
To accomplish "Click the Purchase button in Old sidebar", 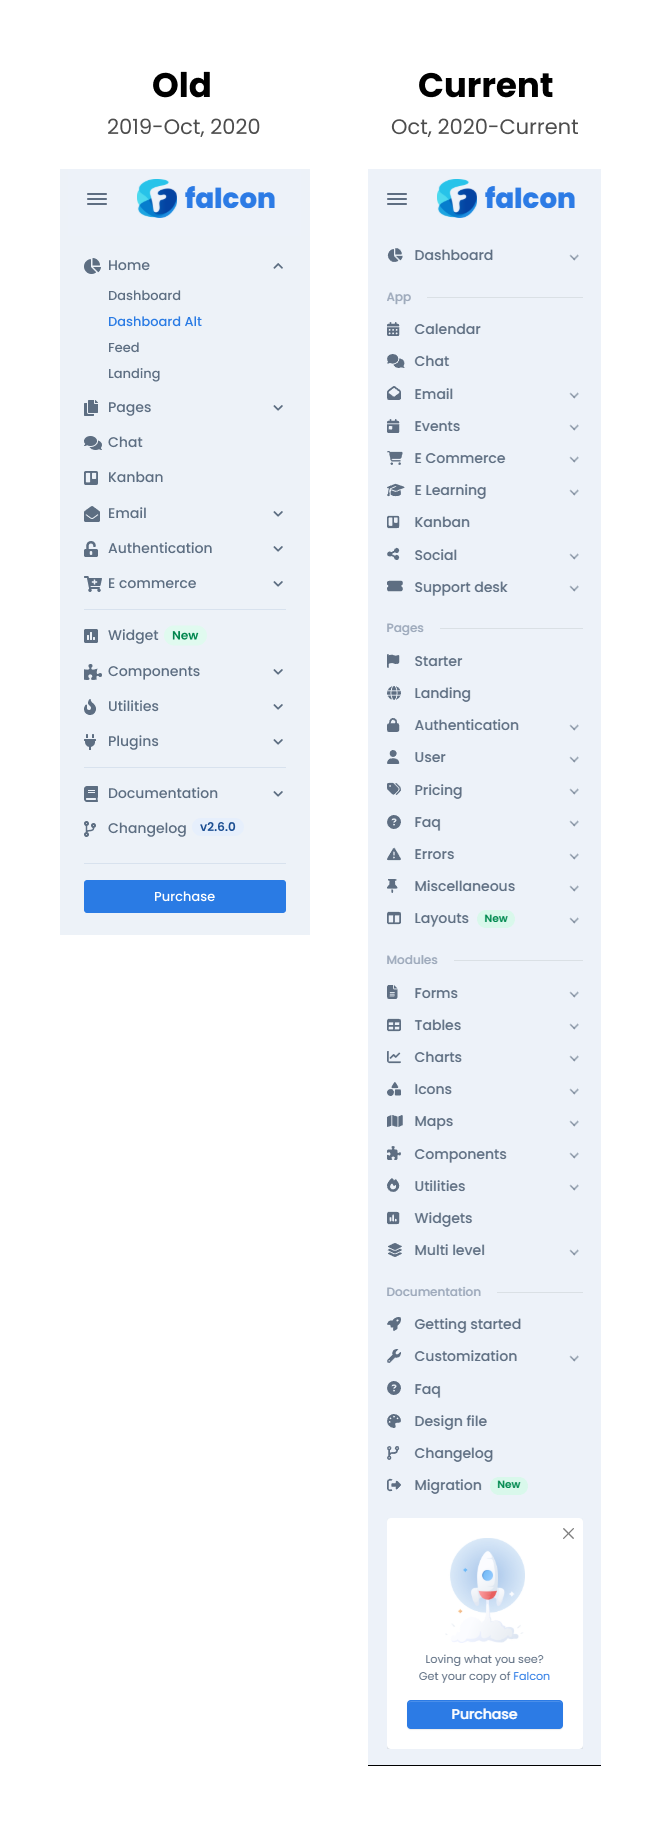I will 185,896.
